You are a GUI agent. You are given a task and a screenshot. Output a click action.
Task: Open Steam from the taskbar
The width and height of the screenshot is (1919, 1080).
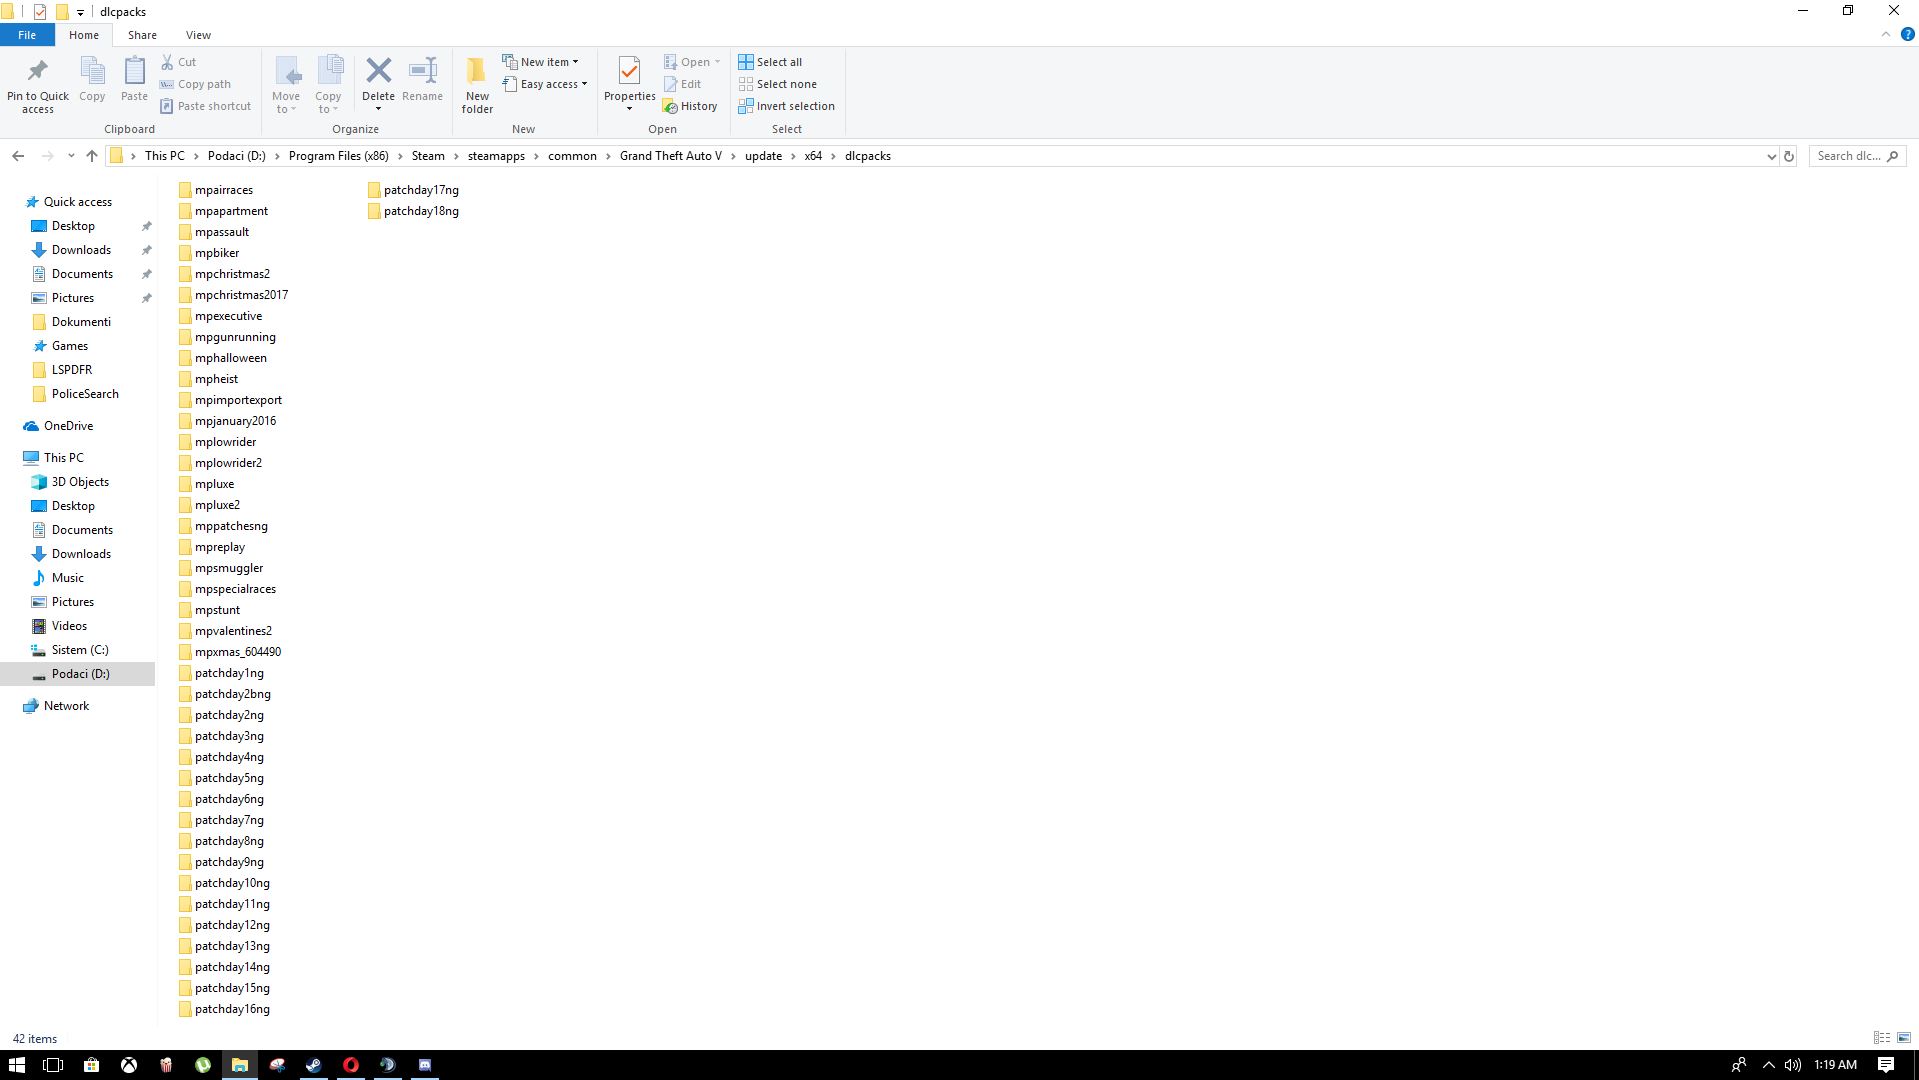(313, 1065)
